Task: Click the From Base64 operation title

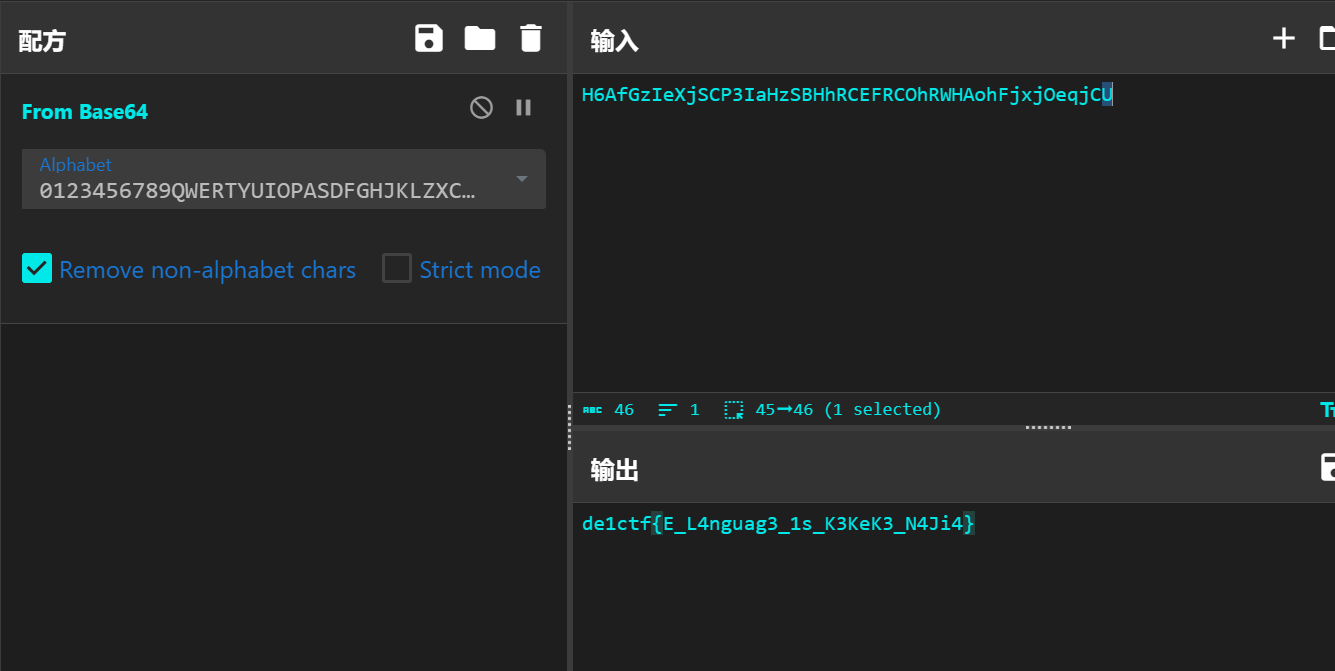Action: pos(85,112)
